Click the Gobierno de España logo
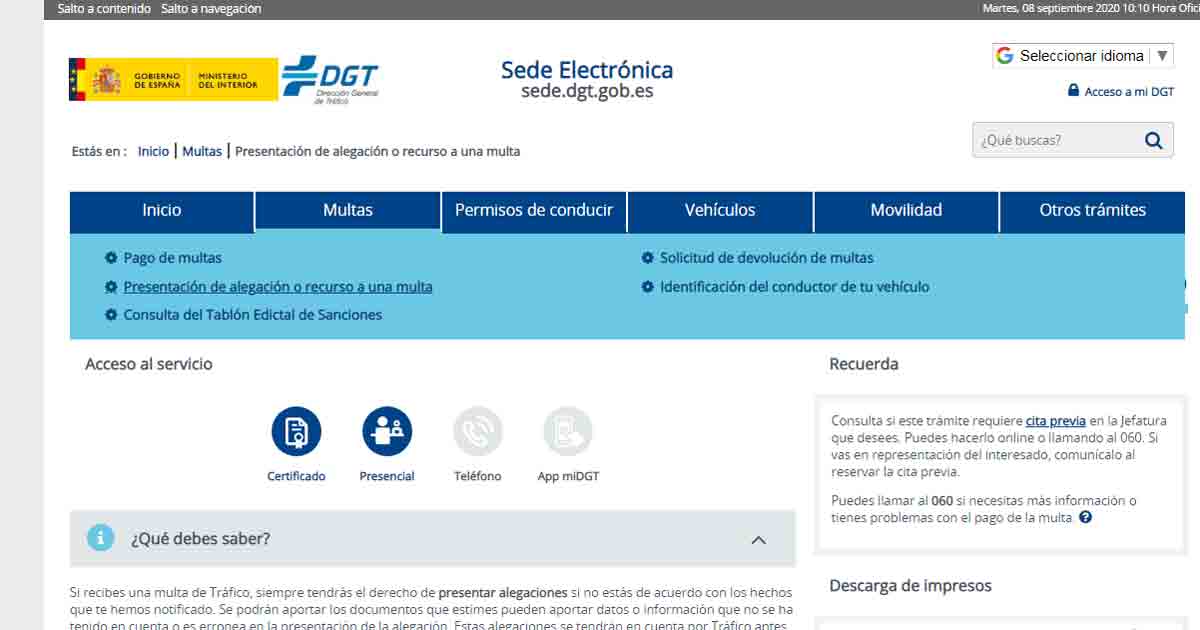Screen dimensions: 1200x630 point(173,80)
